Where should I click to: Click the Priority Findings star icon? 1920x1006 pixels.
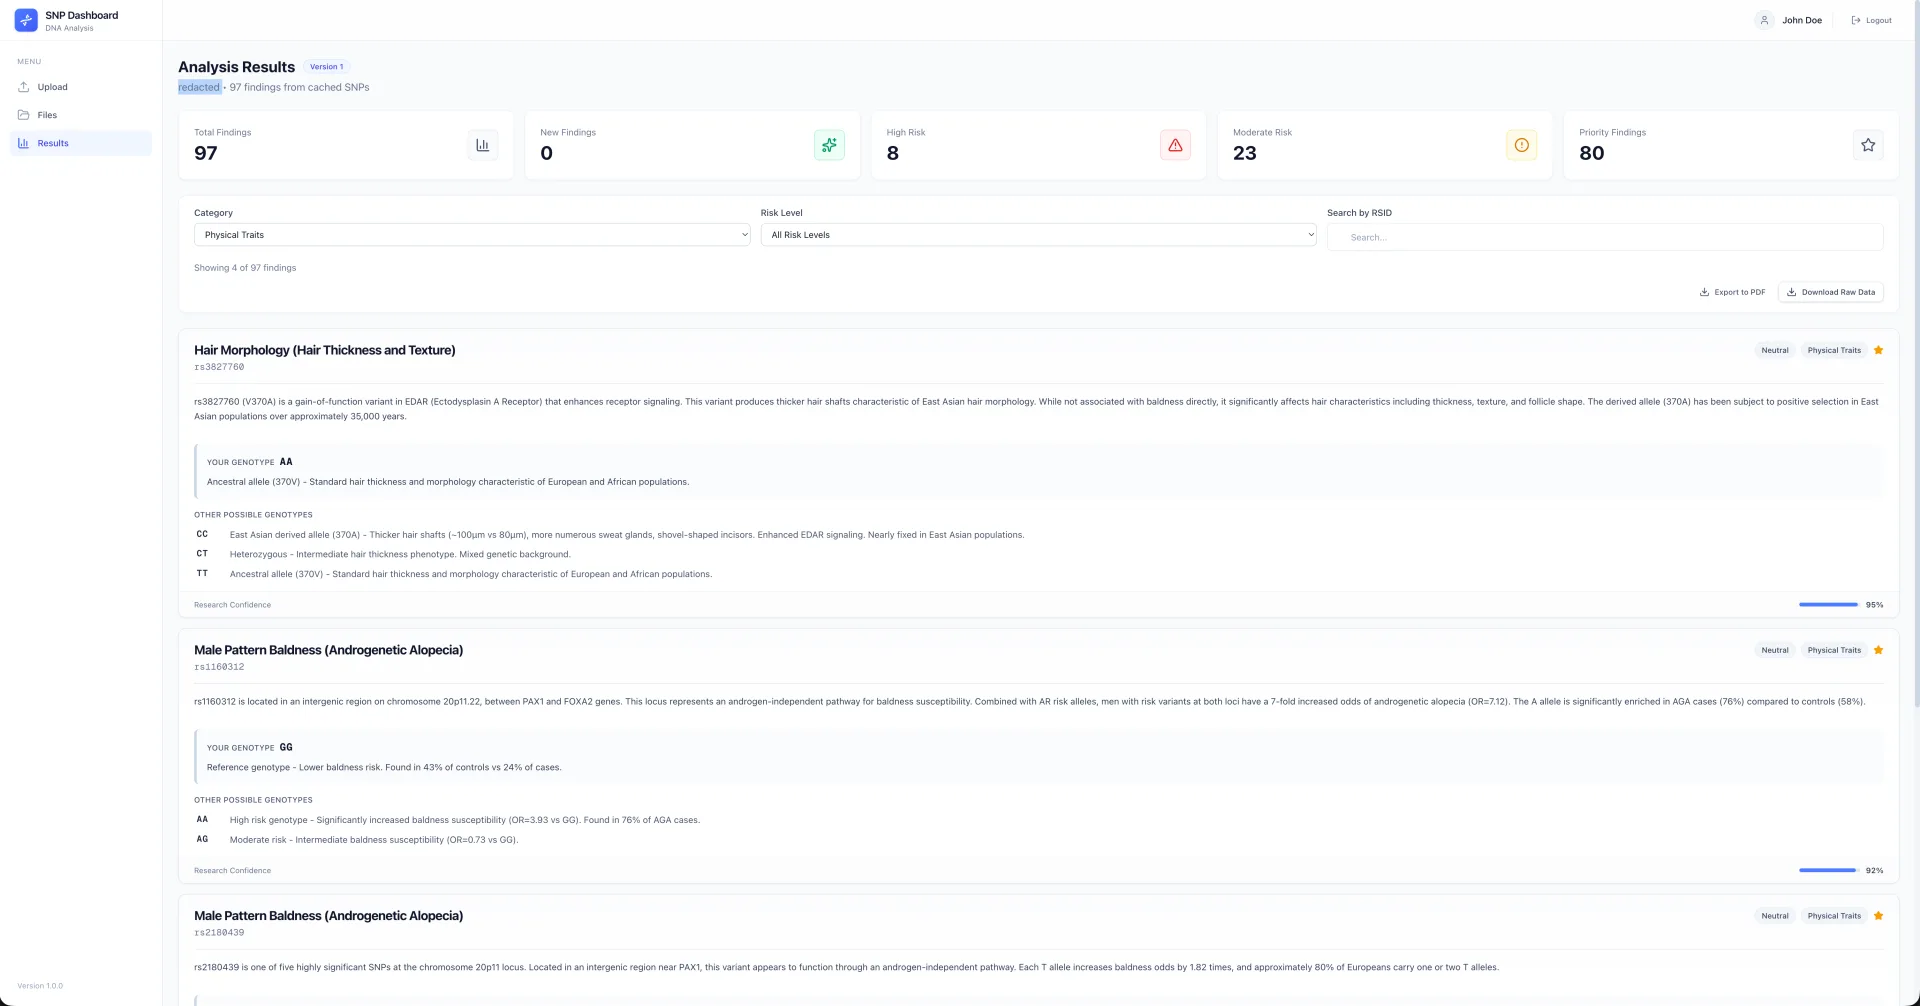pyautogui.click(x=1867, y=145)
